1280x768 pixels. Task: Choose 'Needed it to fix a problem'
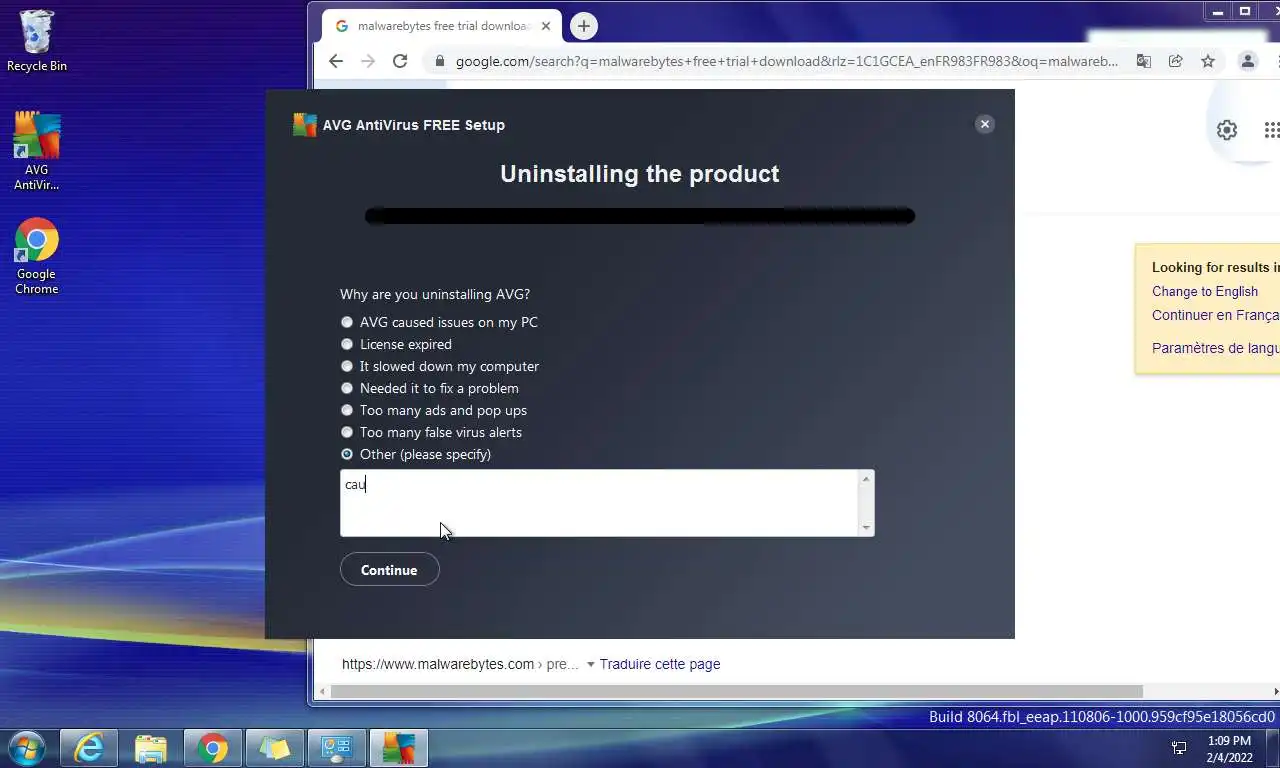tap(347, 388)
